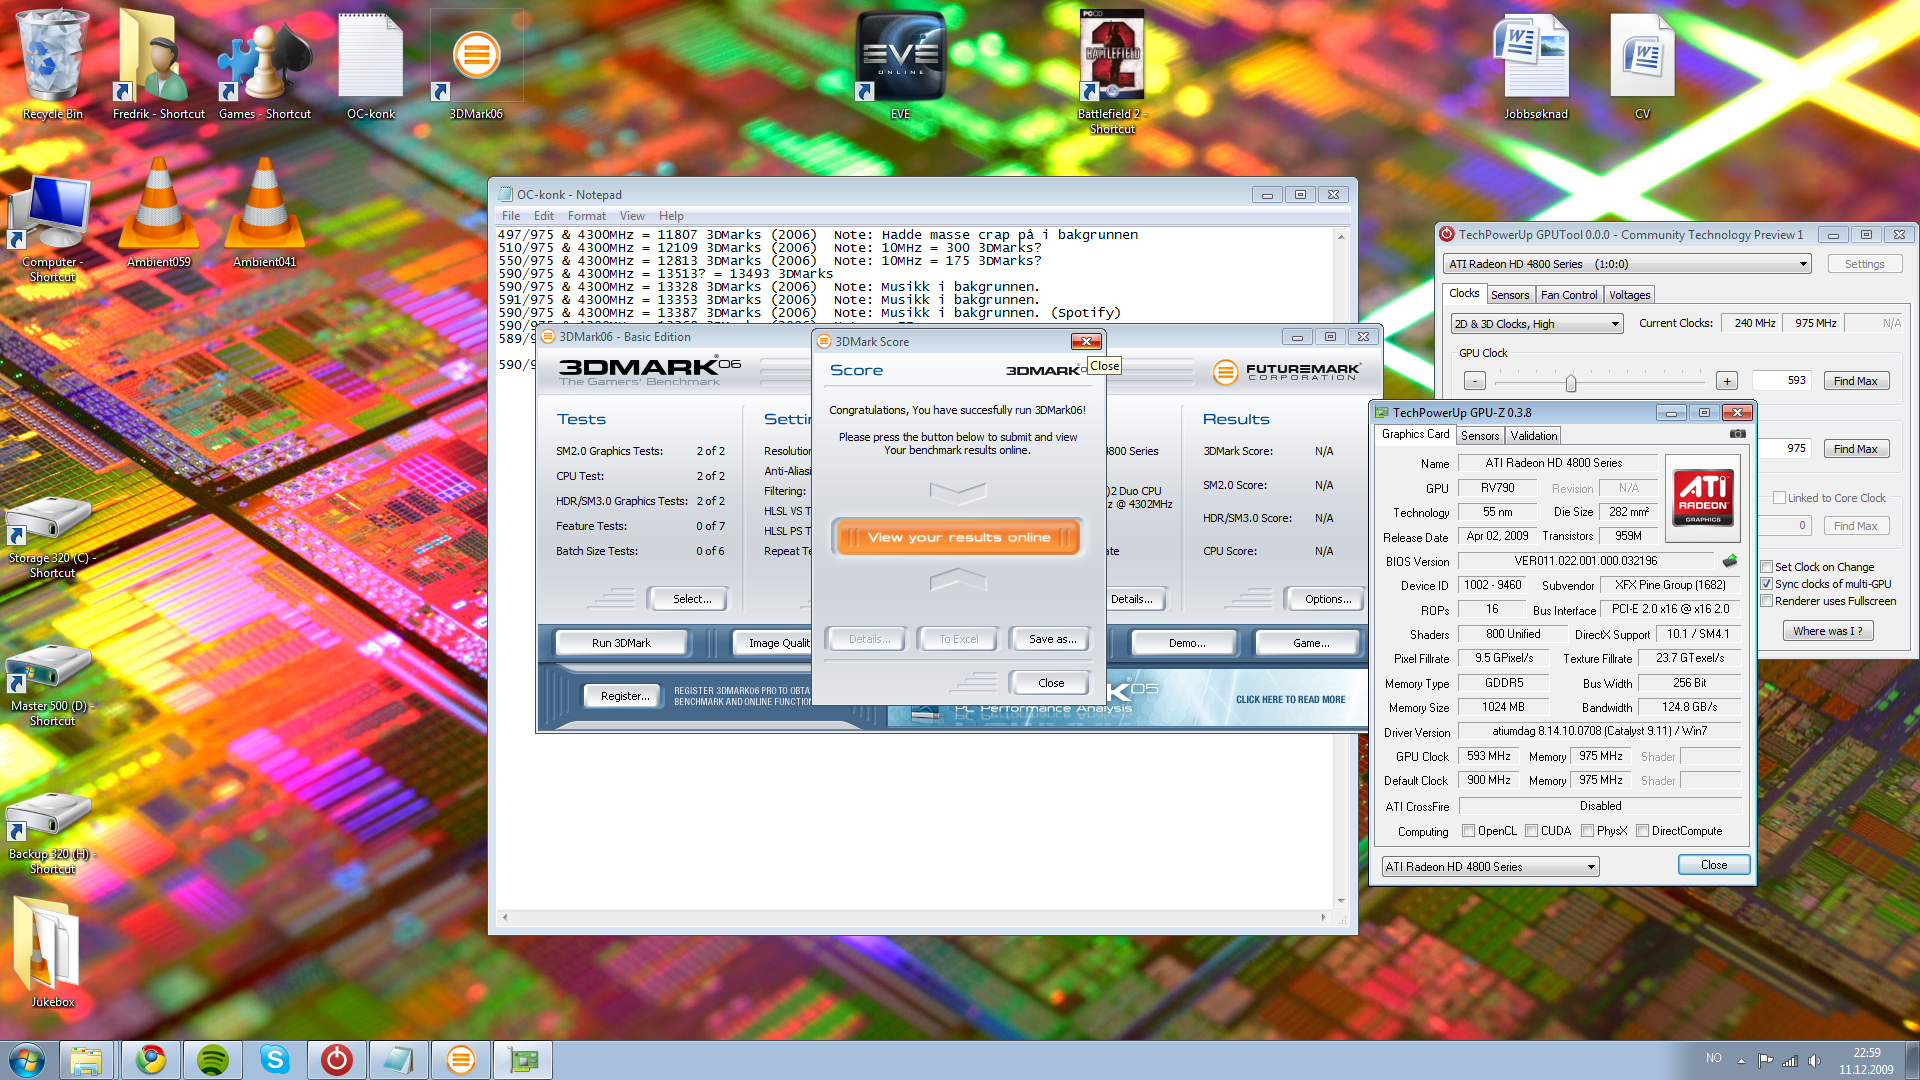This screenshot has height=1080, width=1920.
Task: Open Spotify from the taskbar
Action: click(x=213, y=1060)
